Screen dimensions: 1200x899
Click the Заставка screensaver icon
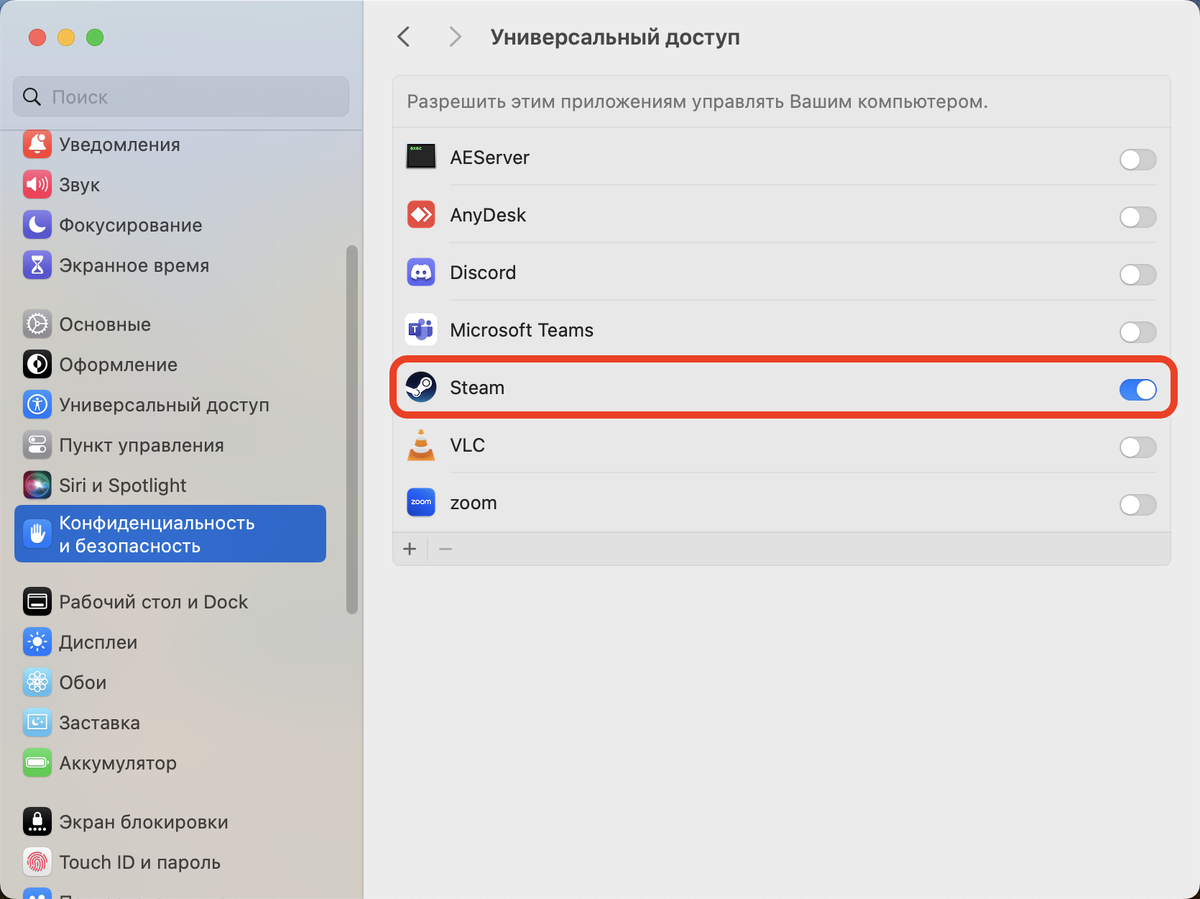[x=37, y=722]
